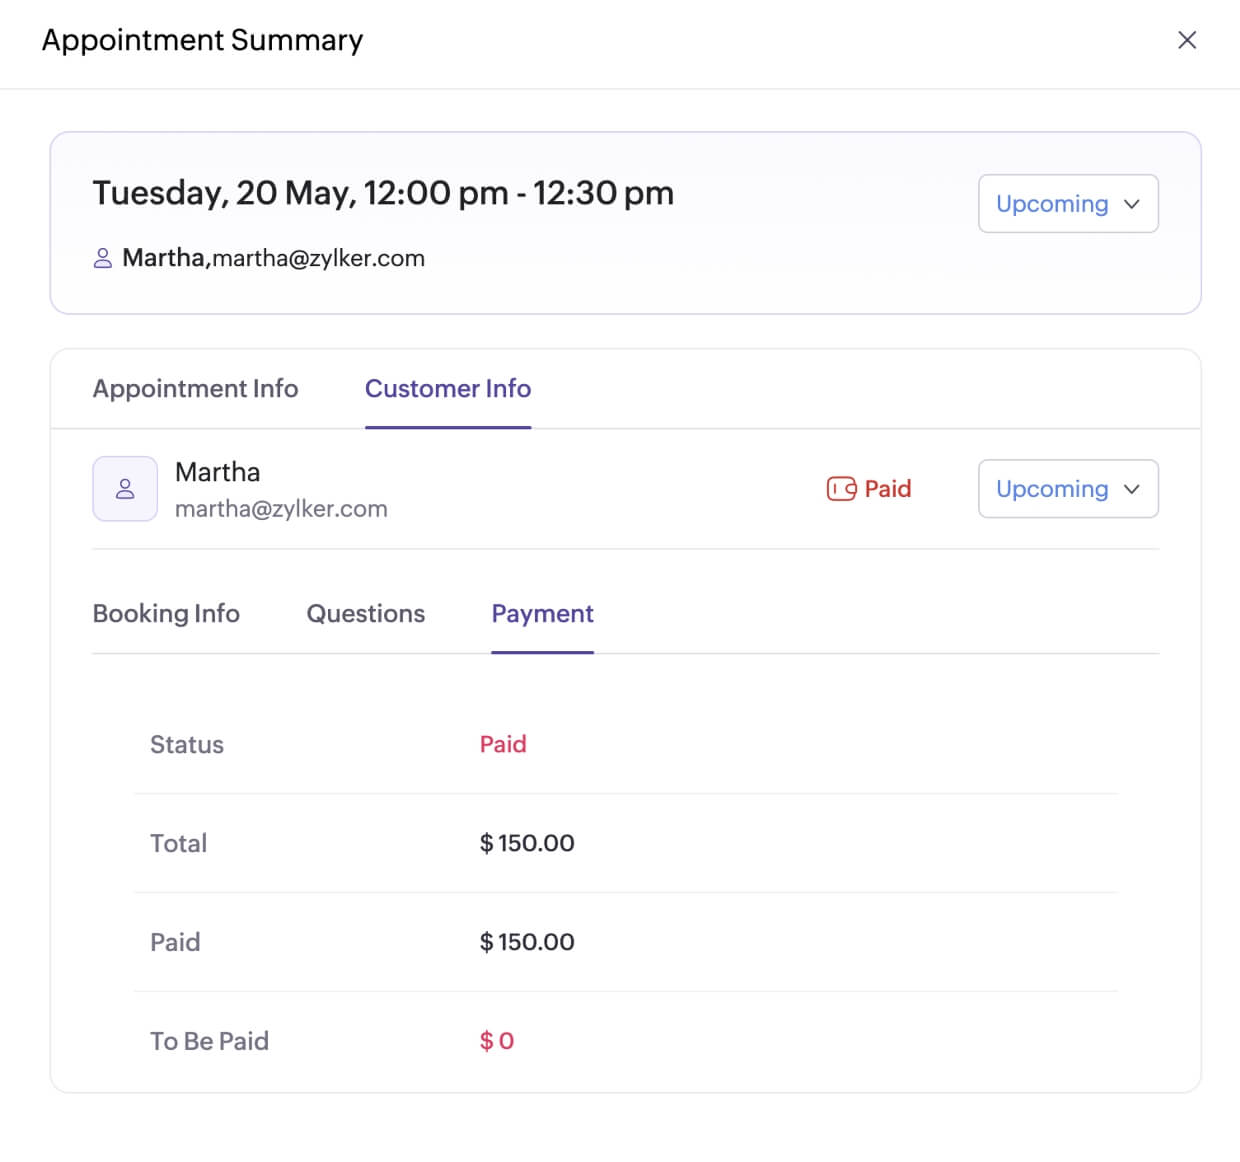Click Martha's email under customer name
Image resolution: width=1240 pixels, height=1162 pixels.
[x=281, y=509]
